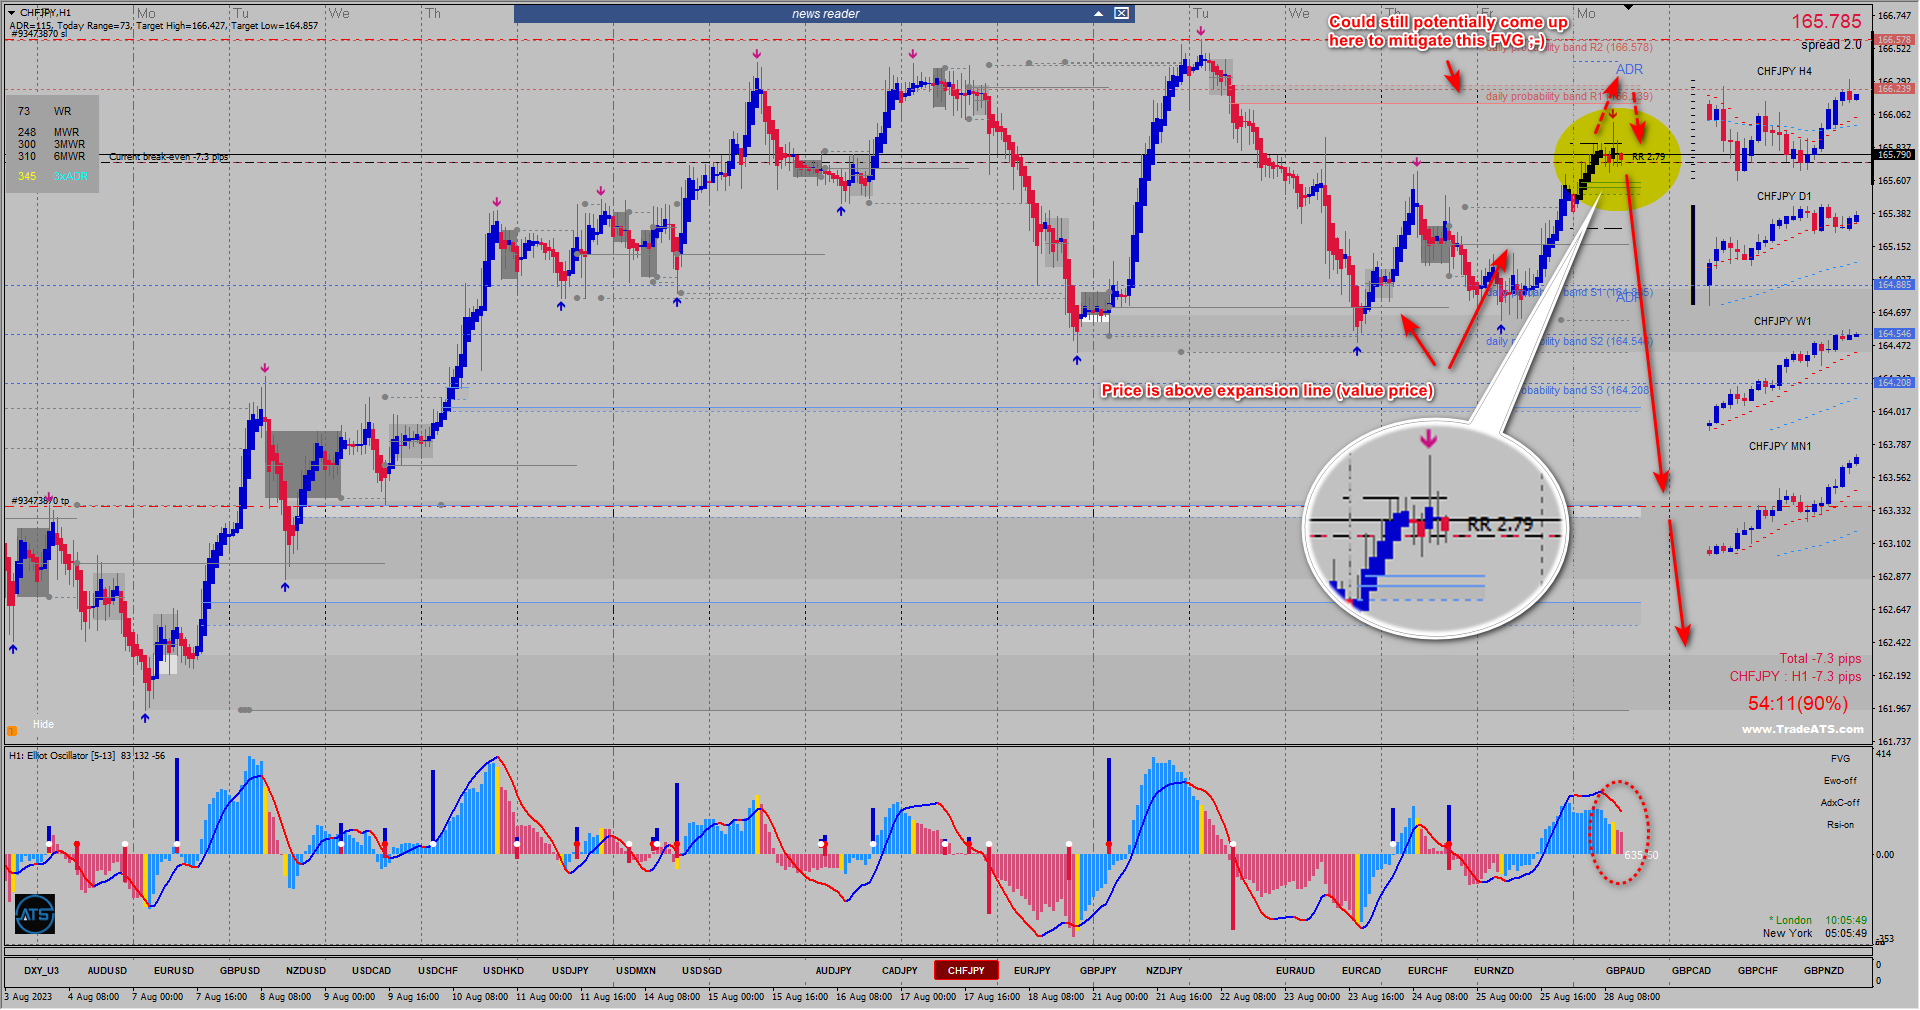Load the EURCHF symbol
Viewport: 1920px width, 1010px height.
pos(1428,971)
